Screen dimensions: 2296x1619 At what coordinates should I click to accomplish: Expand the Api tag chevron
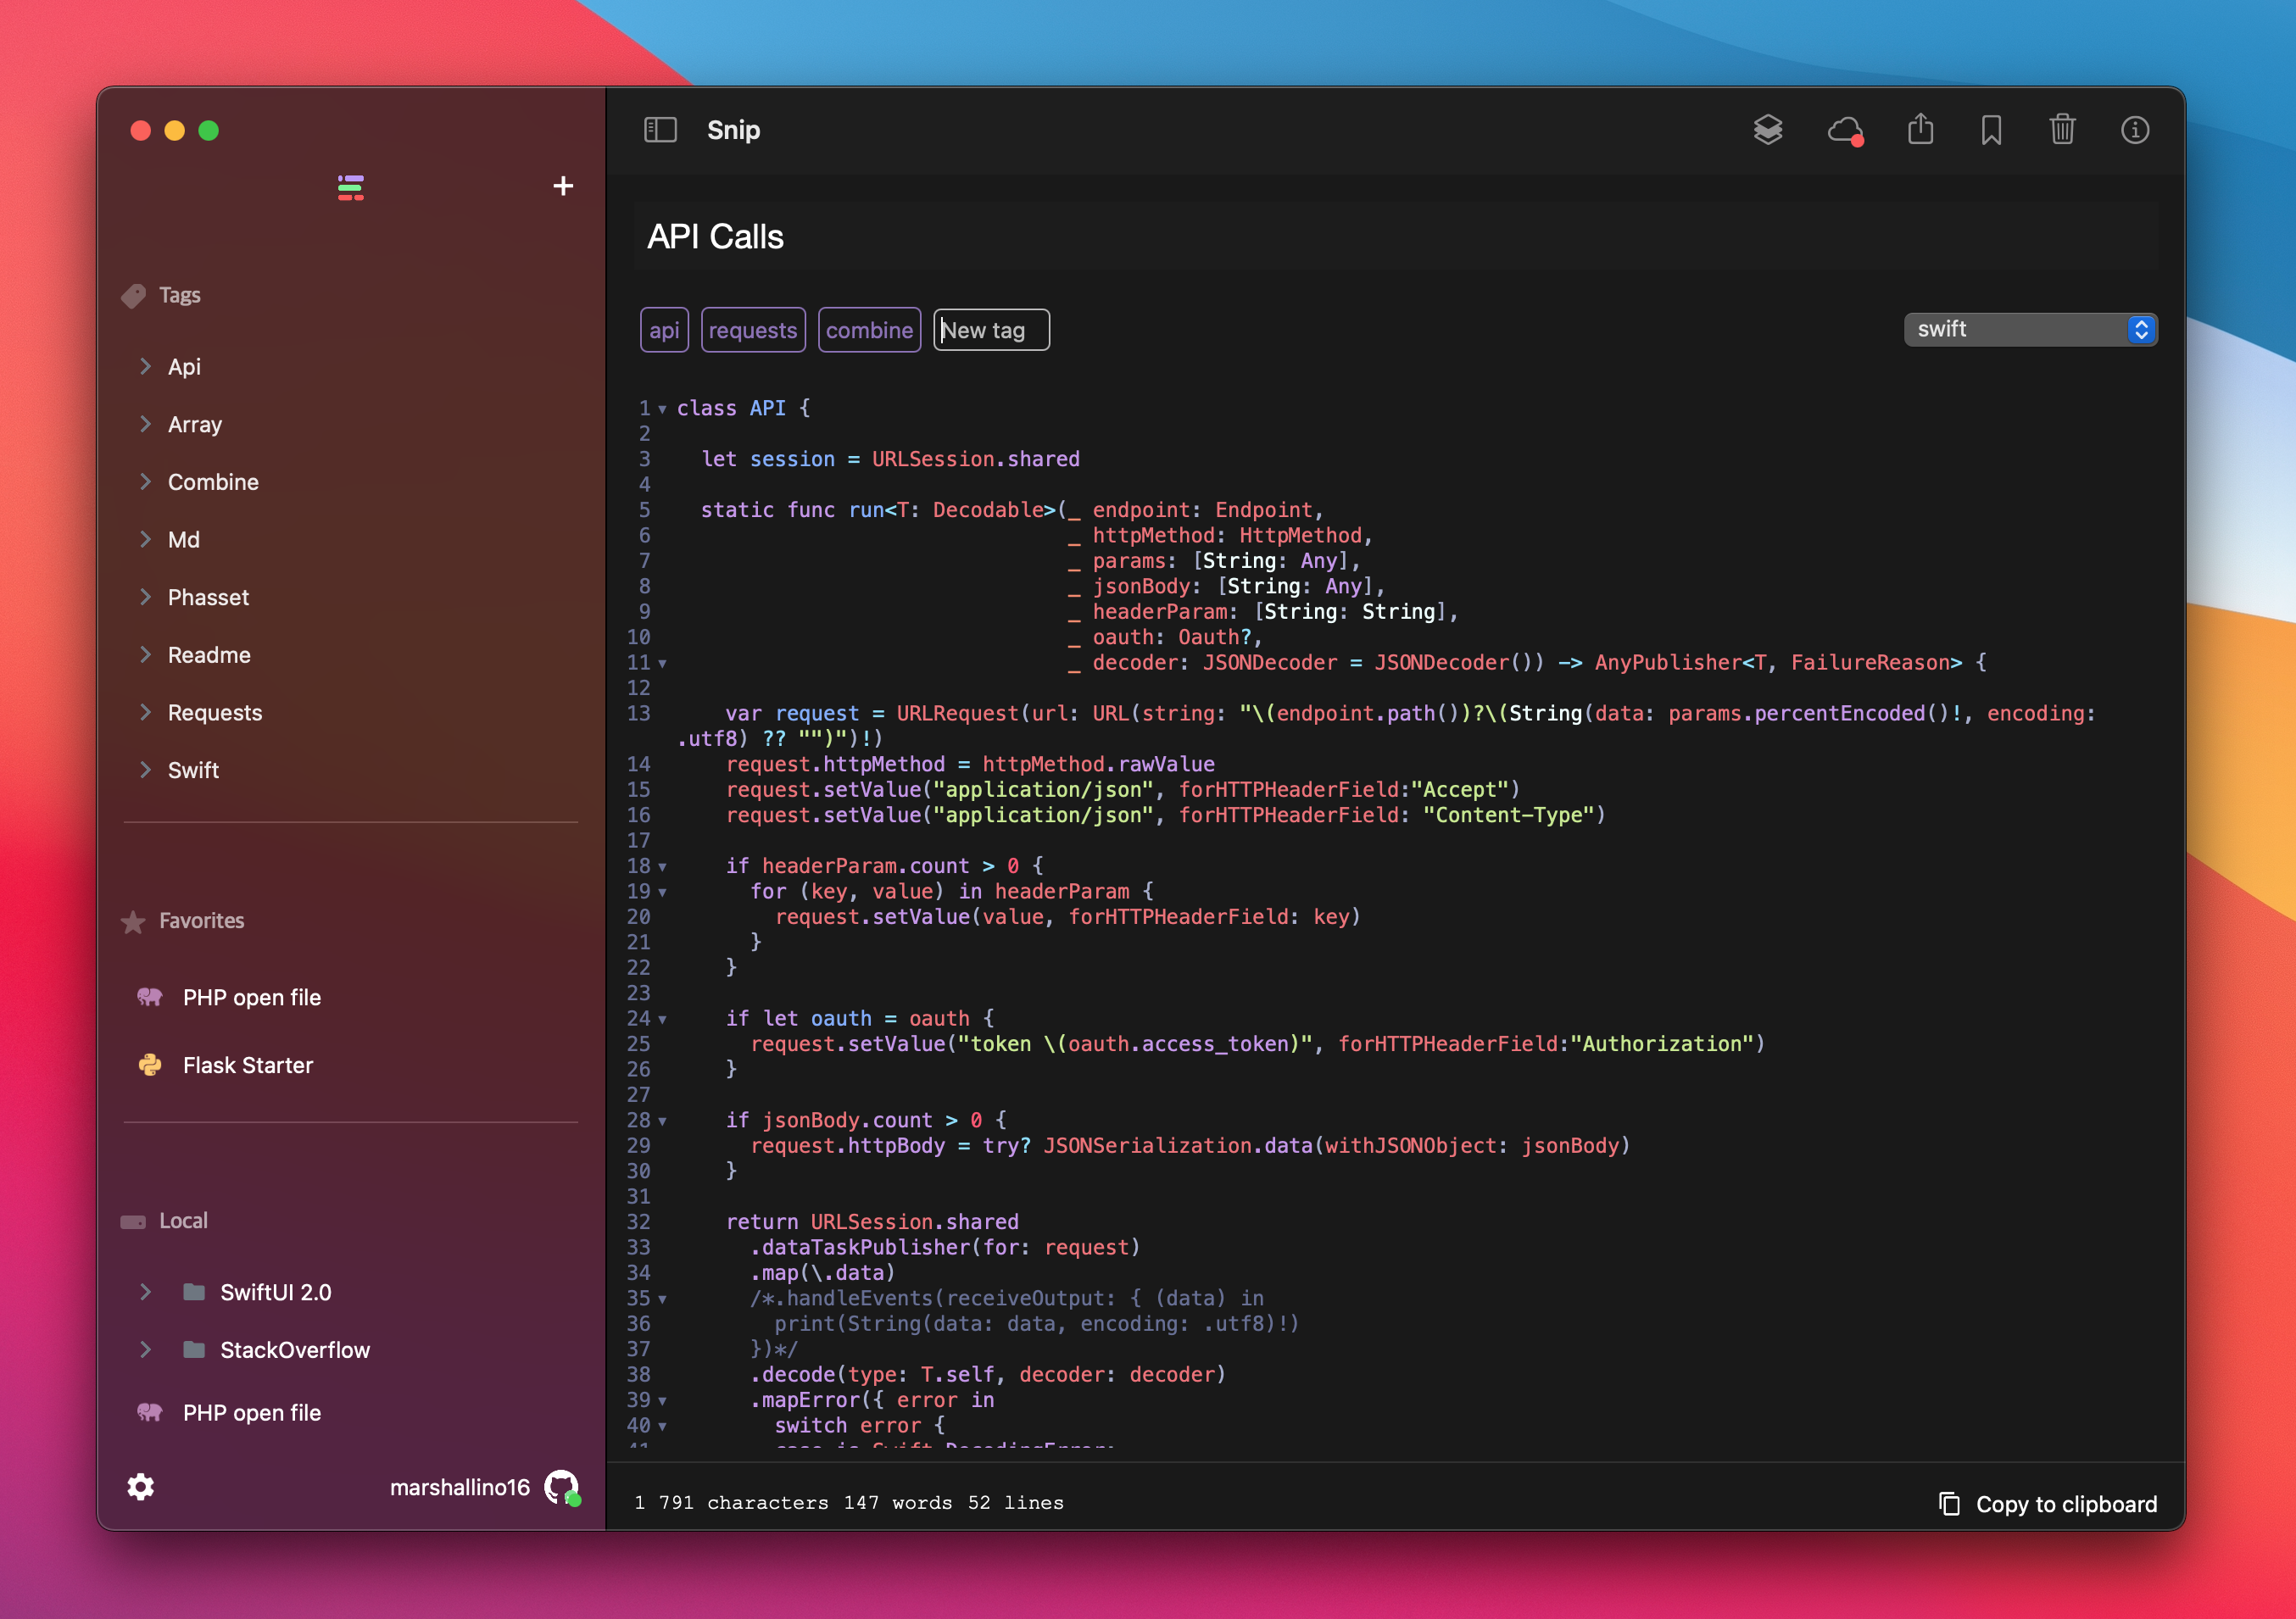(x=146, y=366)
